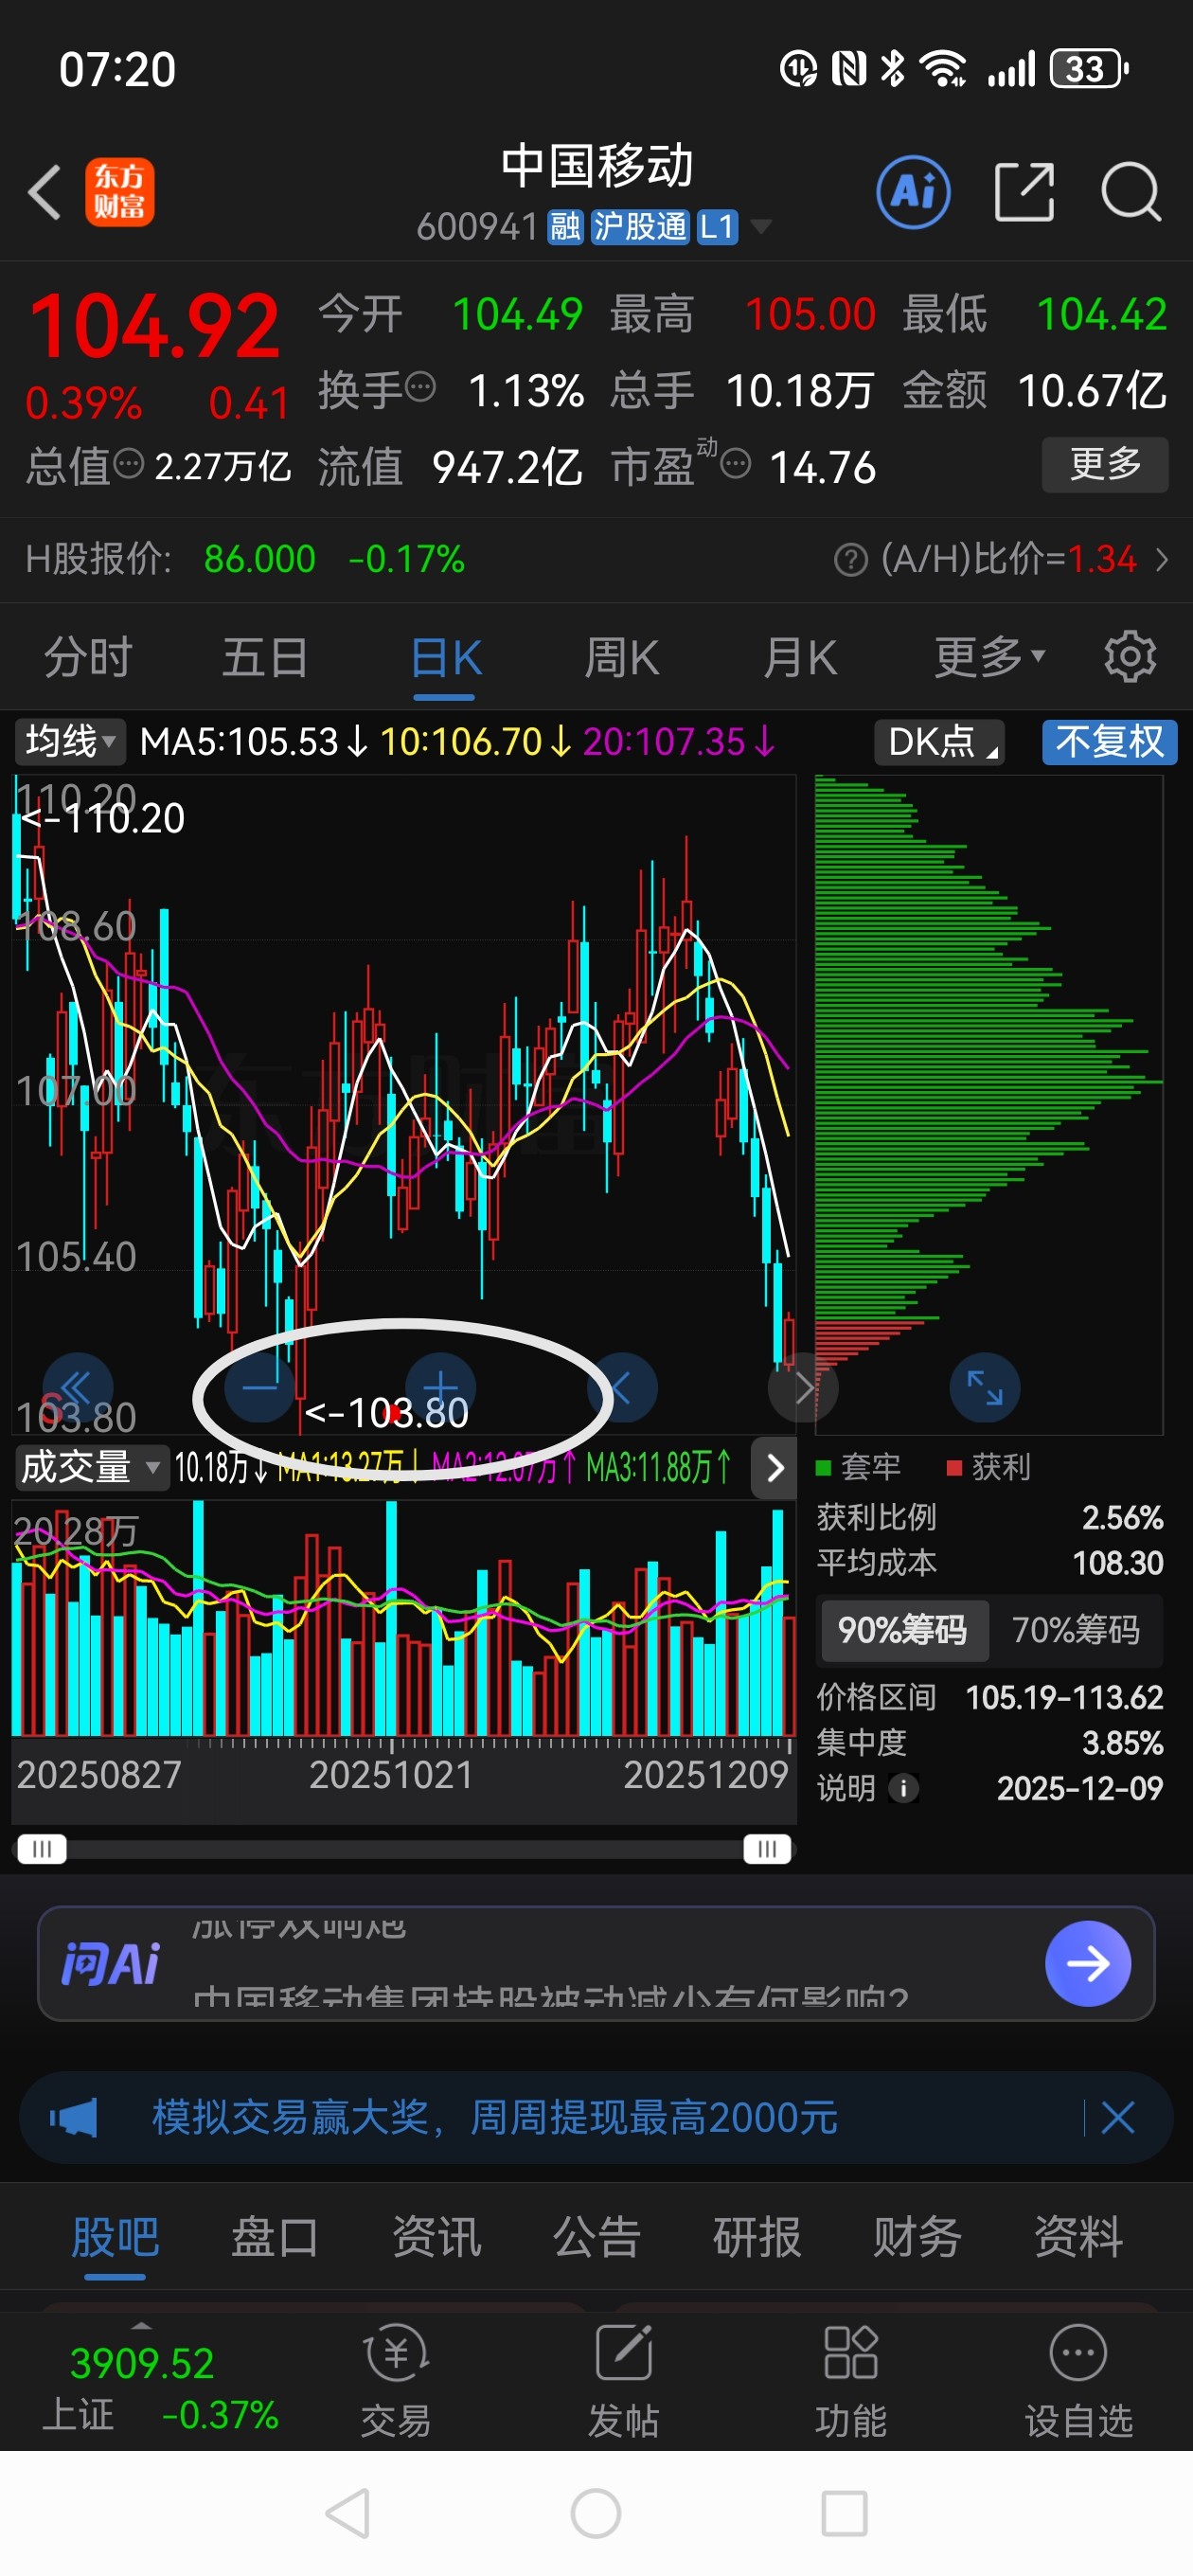1193x2576 pixels.
Task: Open the 公告 tab
Action: 597,2237
